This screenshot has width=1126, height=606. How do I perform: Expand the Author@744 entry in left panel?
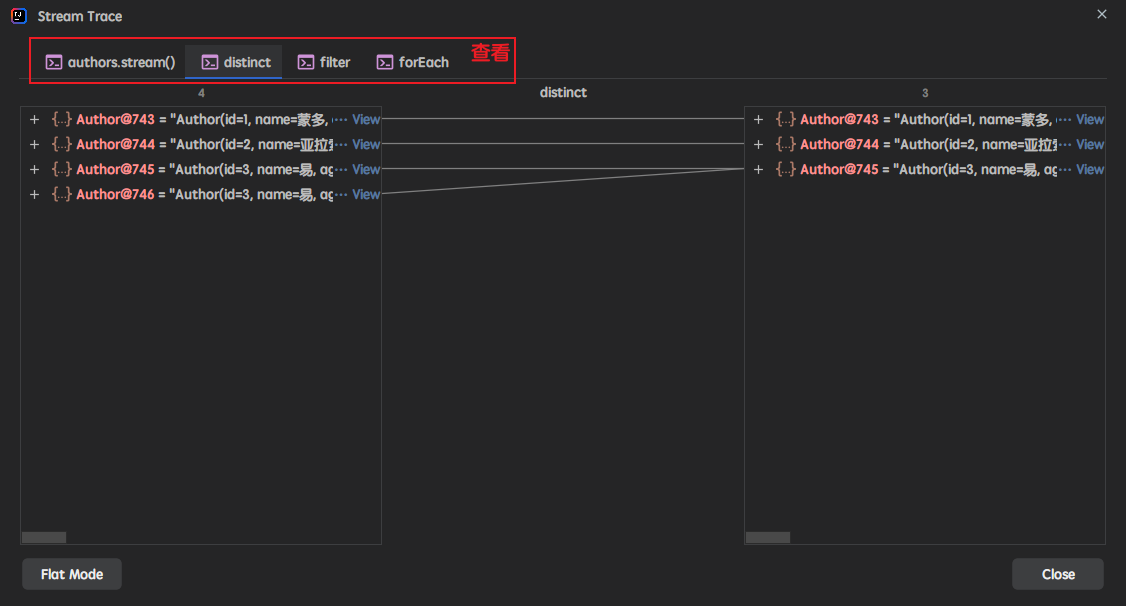coord(33,143)
